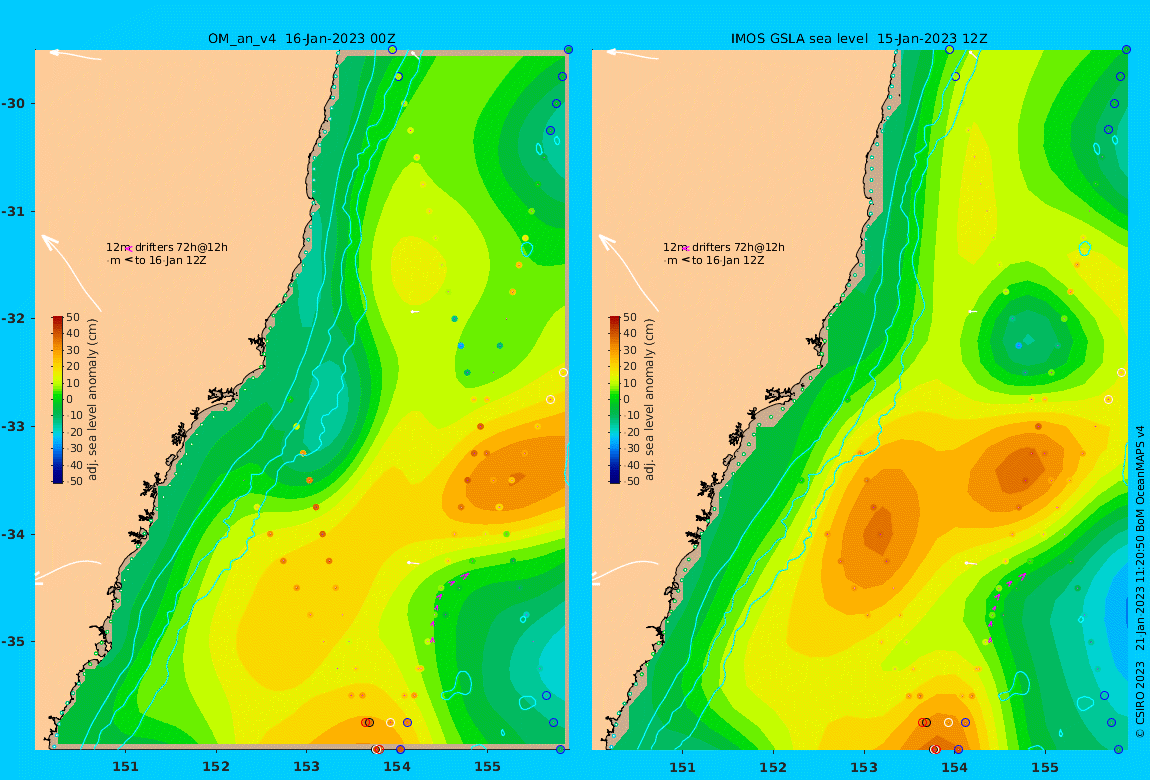
Task: Click the '153' longitude label under the right map
Action: tap(864, 767)
